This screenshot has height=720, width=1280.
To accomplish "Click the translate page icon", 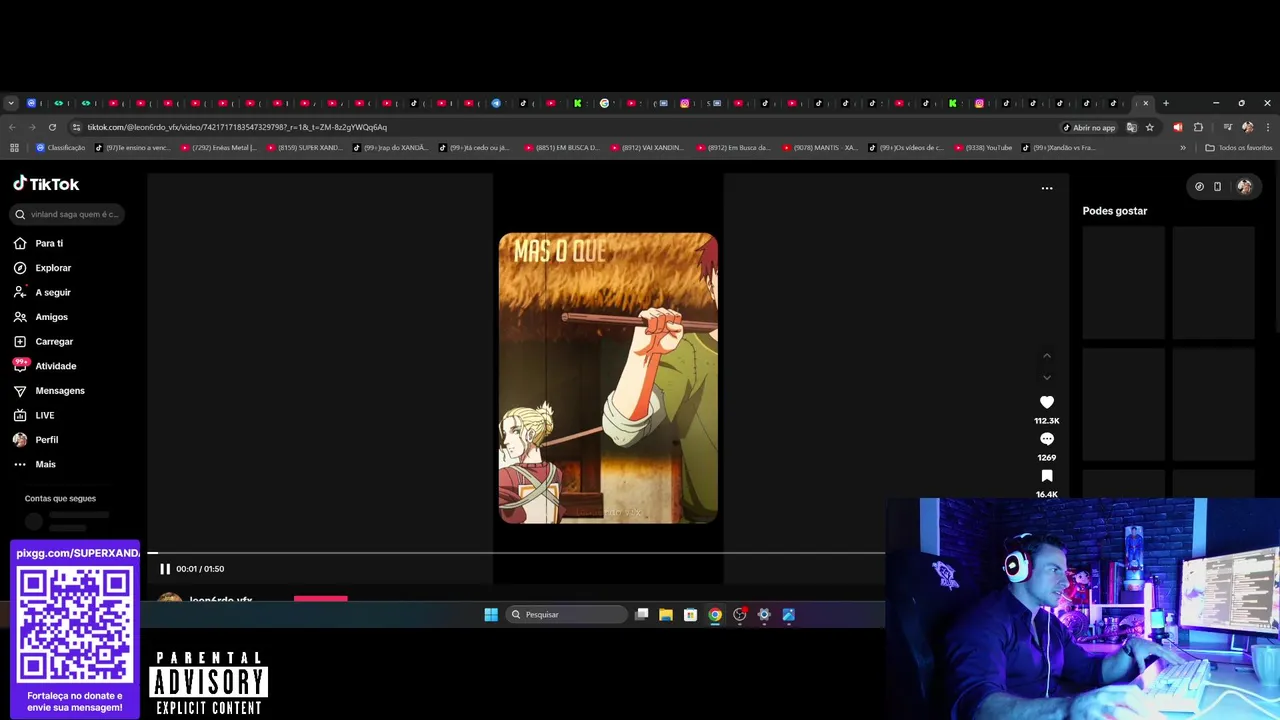I will click(1131, 127).
